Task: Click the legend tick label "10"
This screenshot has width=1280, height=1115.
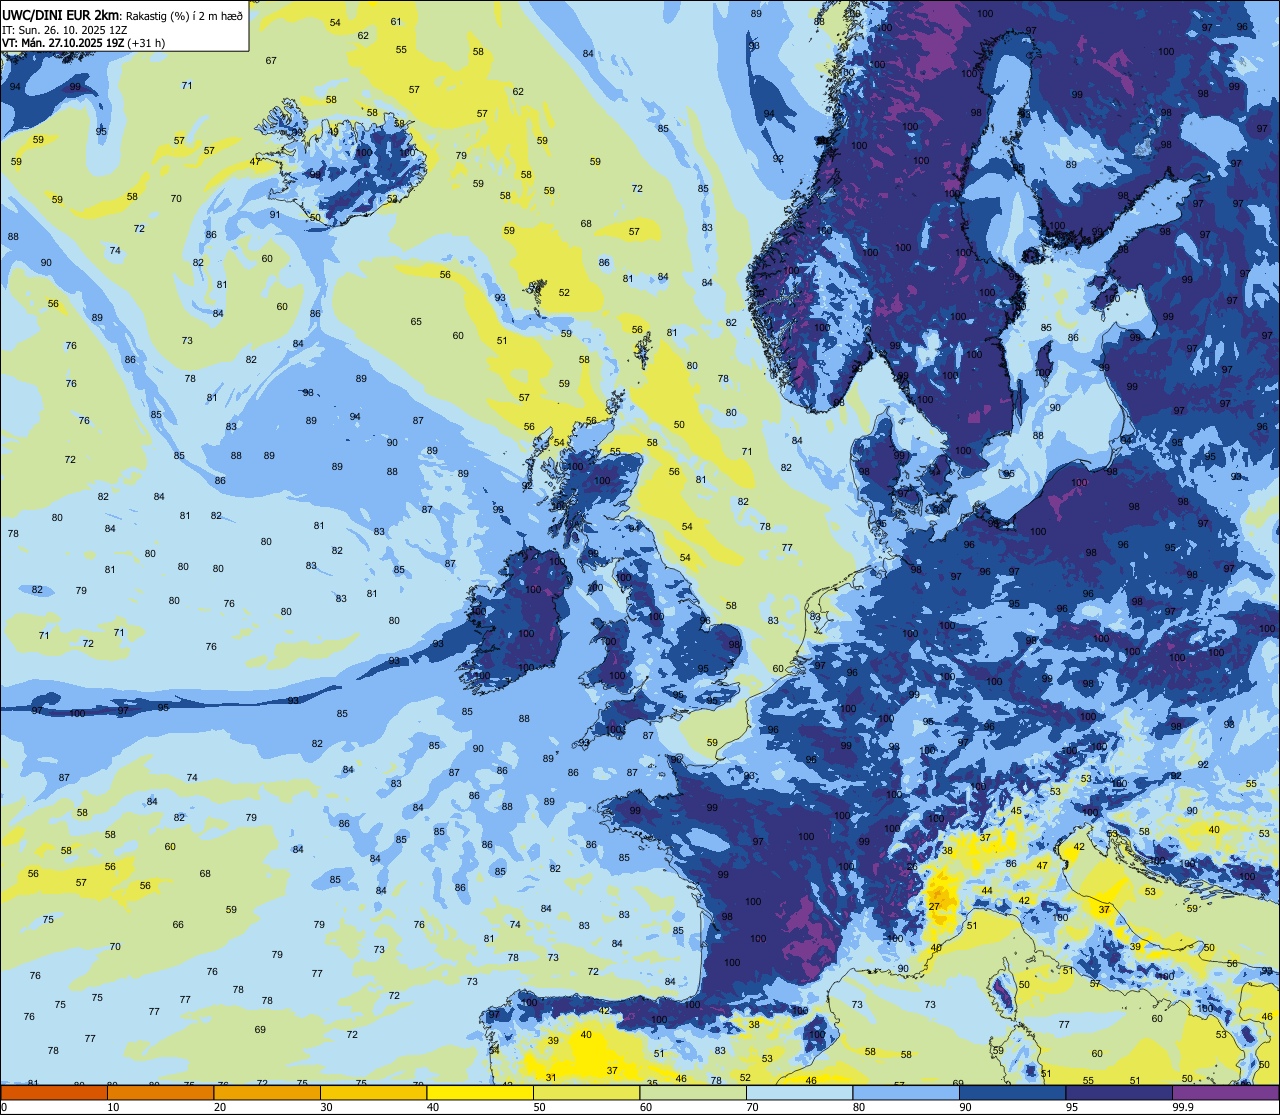Action: click(x=114, y=1107)
